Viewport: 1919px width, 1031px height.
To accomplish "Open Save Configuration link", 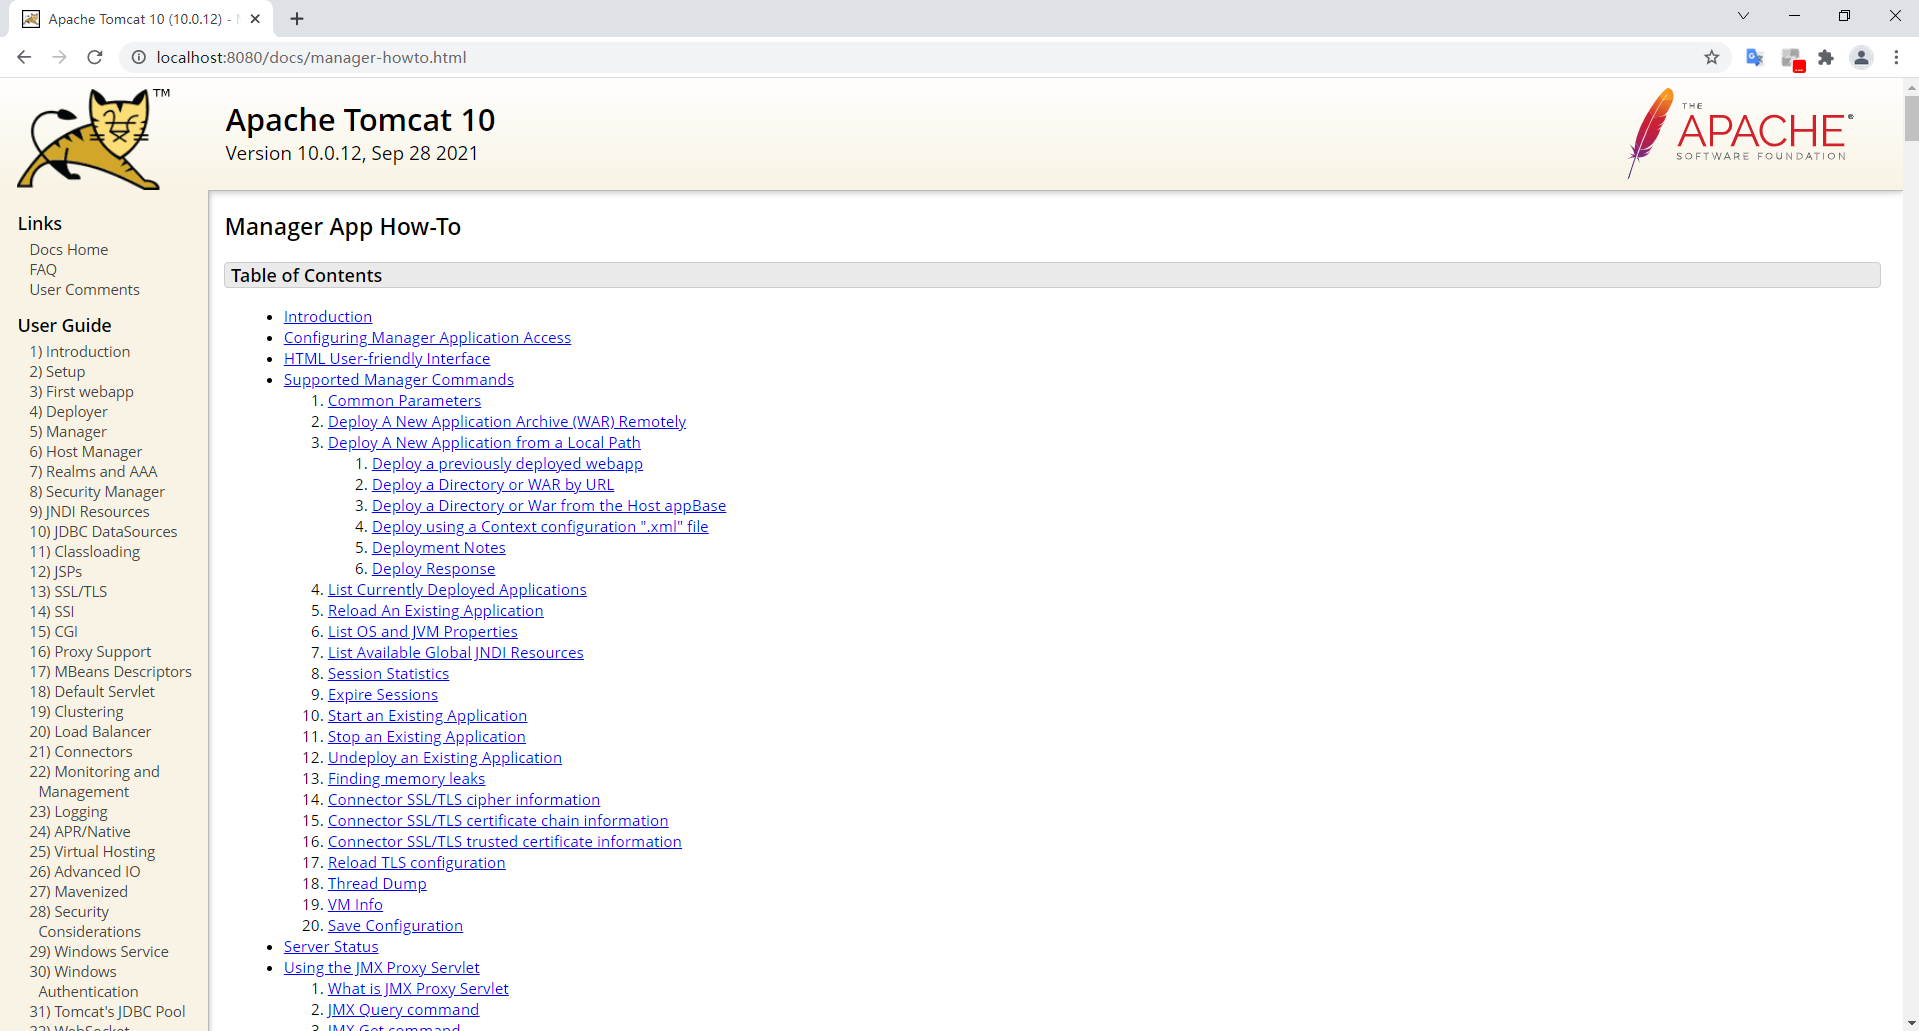I will pyautogui.click(x=395, y=926).
